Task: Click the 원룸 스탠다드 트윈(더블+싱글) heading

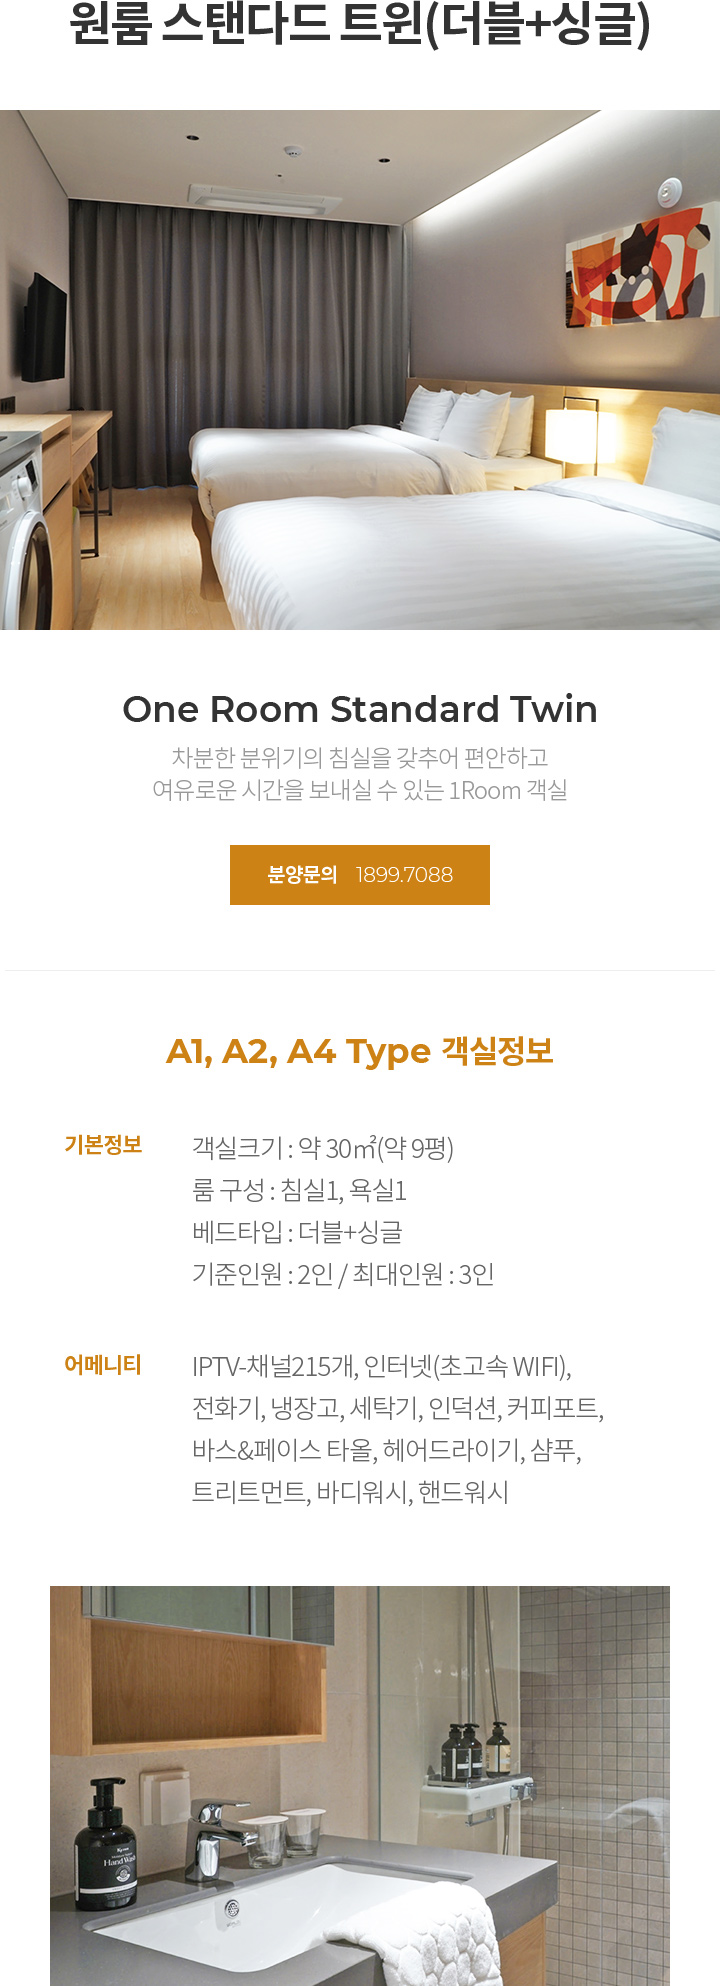Action: tap(360, 25)
